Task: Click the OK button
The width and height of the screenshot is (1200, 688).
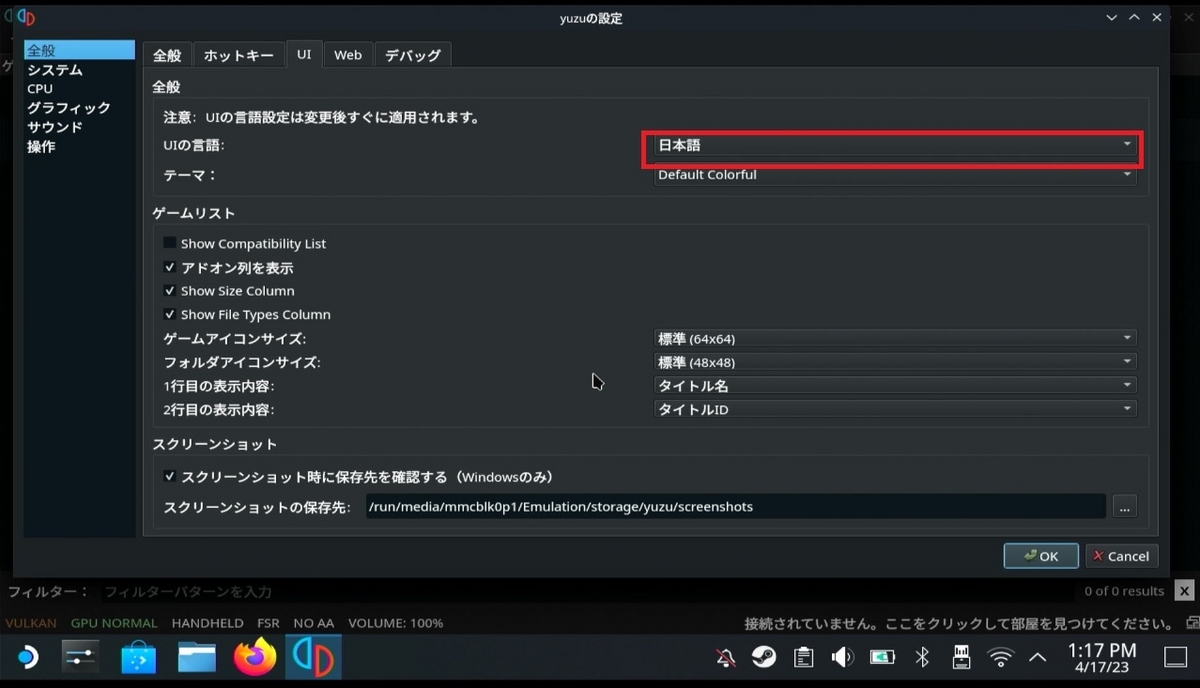Action: coord(1041,556)
